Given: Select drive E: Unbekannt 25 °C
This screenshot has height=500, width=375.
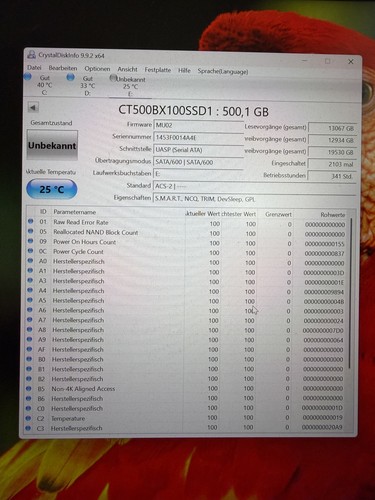Looking at the screenshot, I should tap(129, 87).
